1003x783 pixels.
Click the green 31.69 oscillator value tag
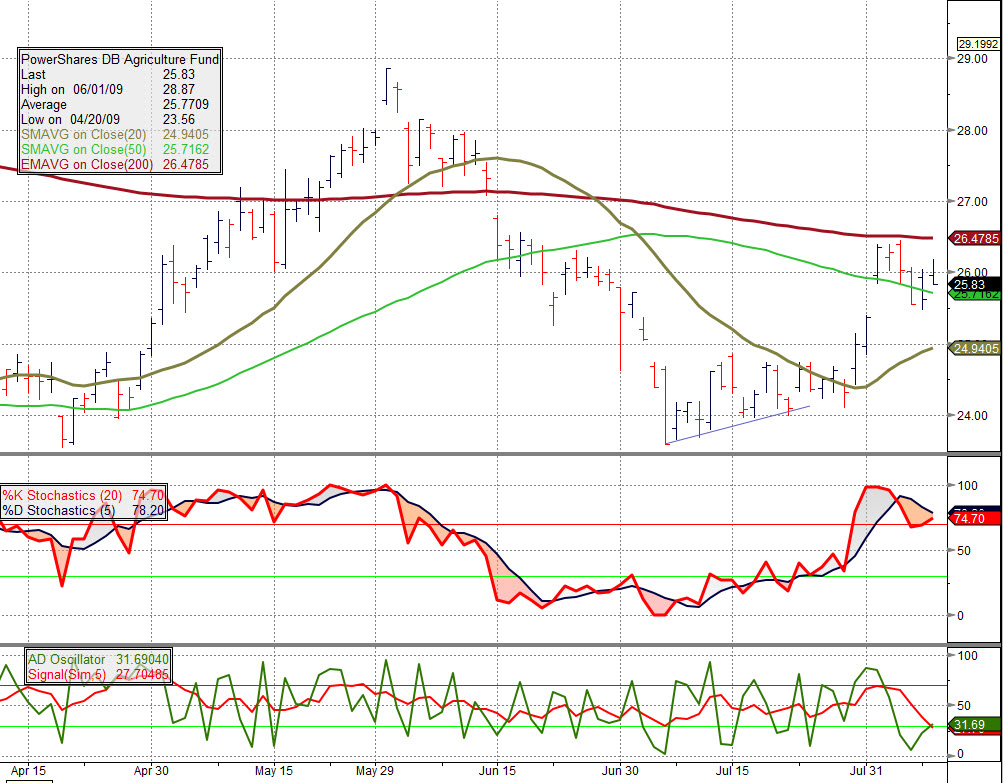click(970, 725)
